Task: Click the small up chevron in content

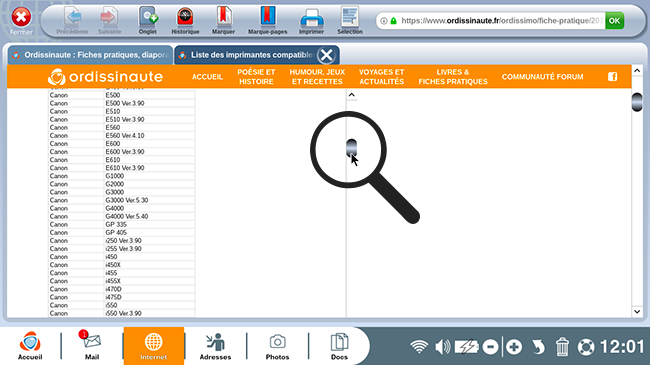Action: coord(352,95)
